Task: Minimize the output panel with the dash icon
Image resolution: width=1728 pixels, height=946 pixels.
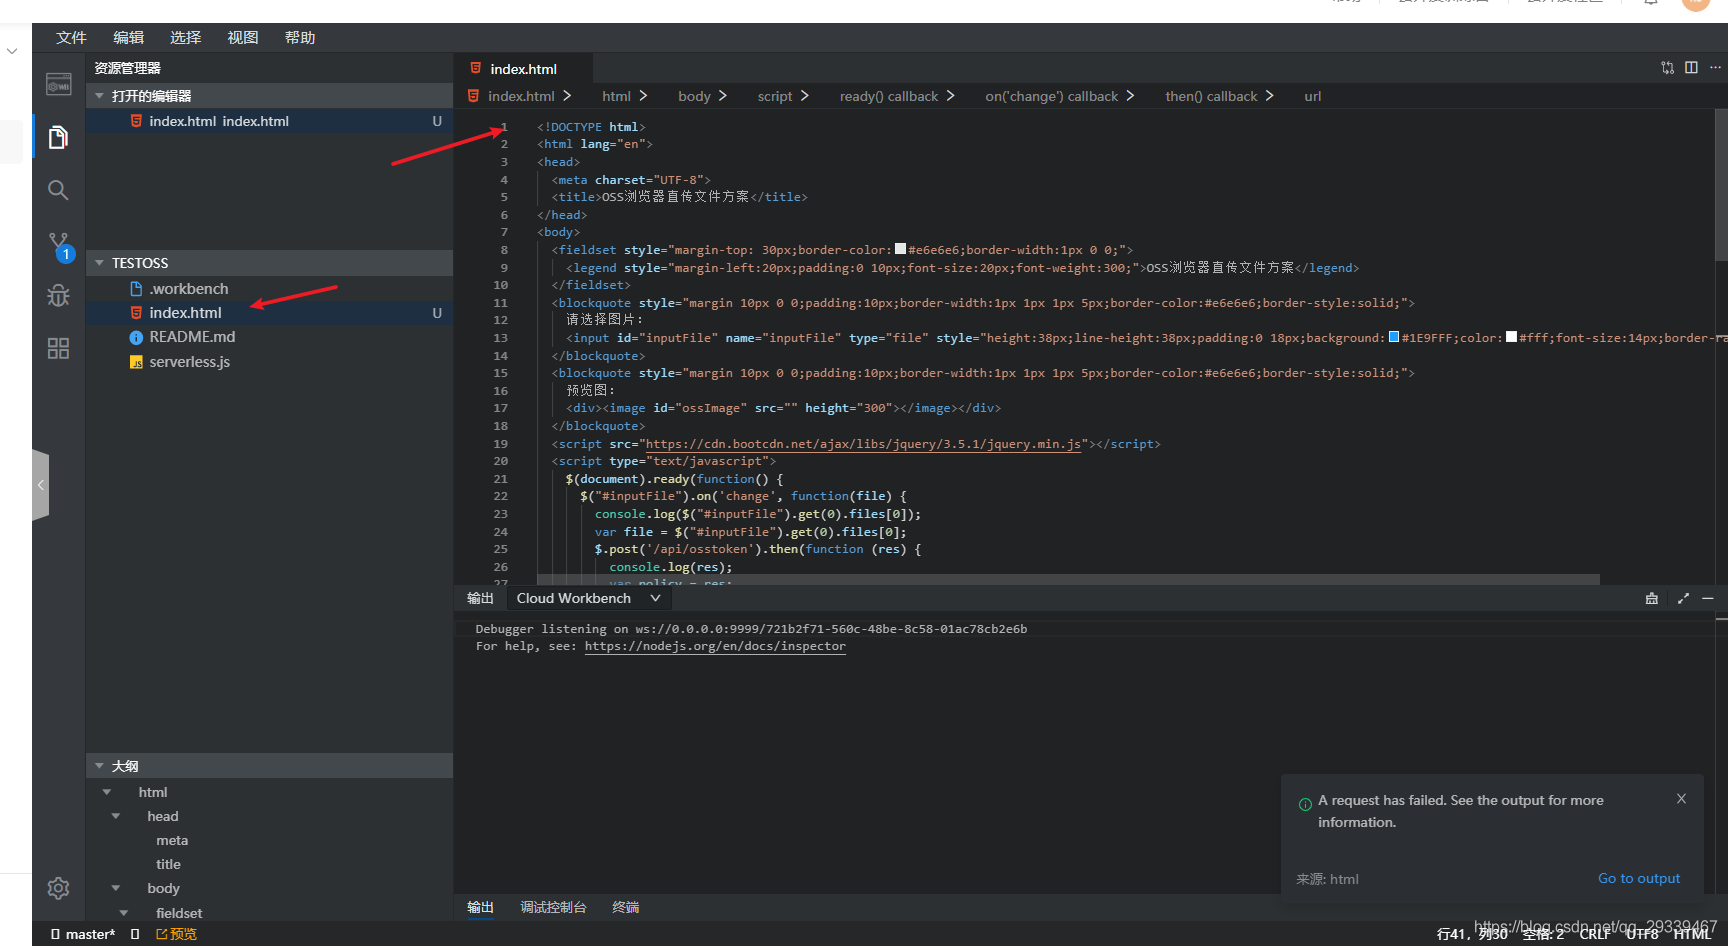Action: (x=1708, y=598)
